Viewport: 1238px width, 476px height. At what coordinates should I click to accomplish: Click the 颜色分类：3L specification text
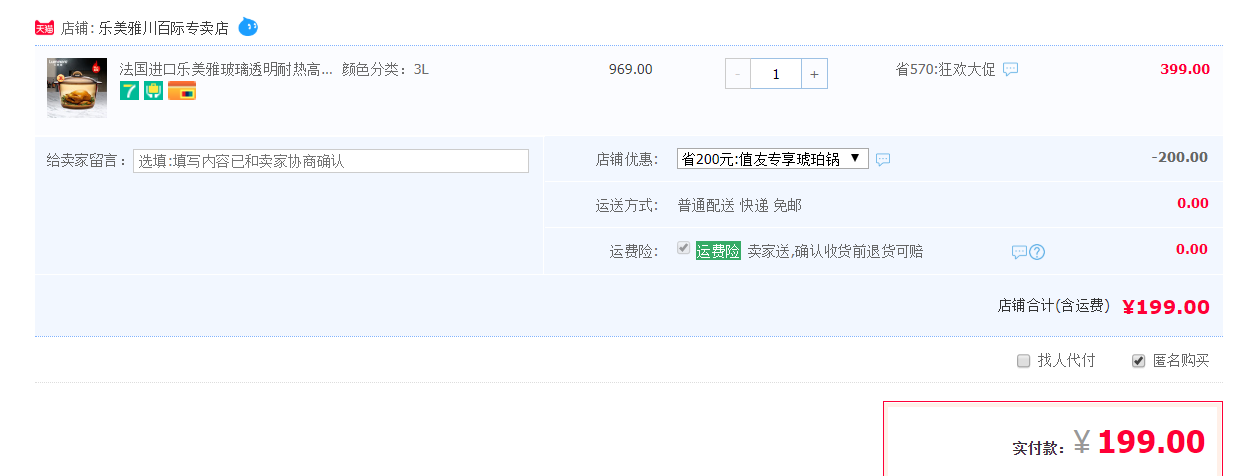[x=385, y=69]
